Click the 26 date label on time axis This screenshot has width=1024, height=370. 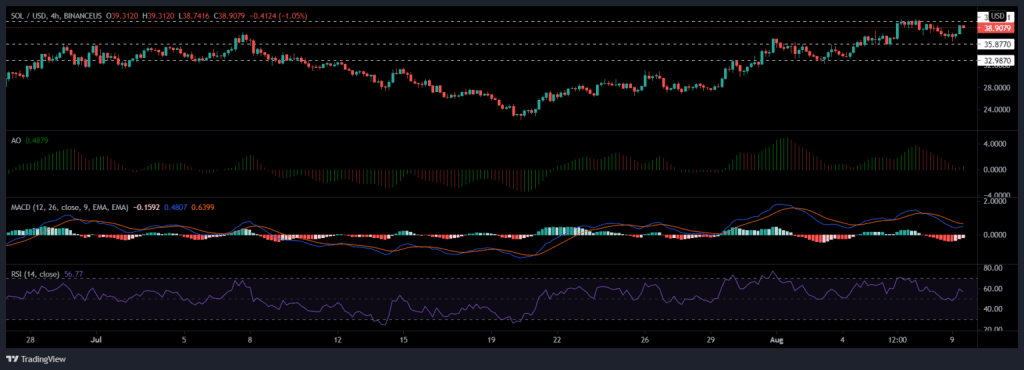645,340
